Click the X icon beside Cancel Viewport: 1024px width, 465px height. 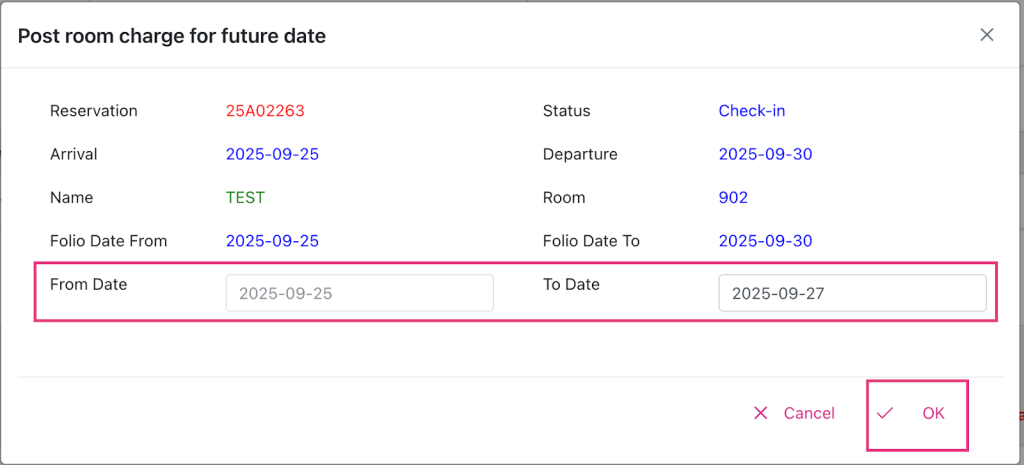tap(760, 413)
